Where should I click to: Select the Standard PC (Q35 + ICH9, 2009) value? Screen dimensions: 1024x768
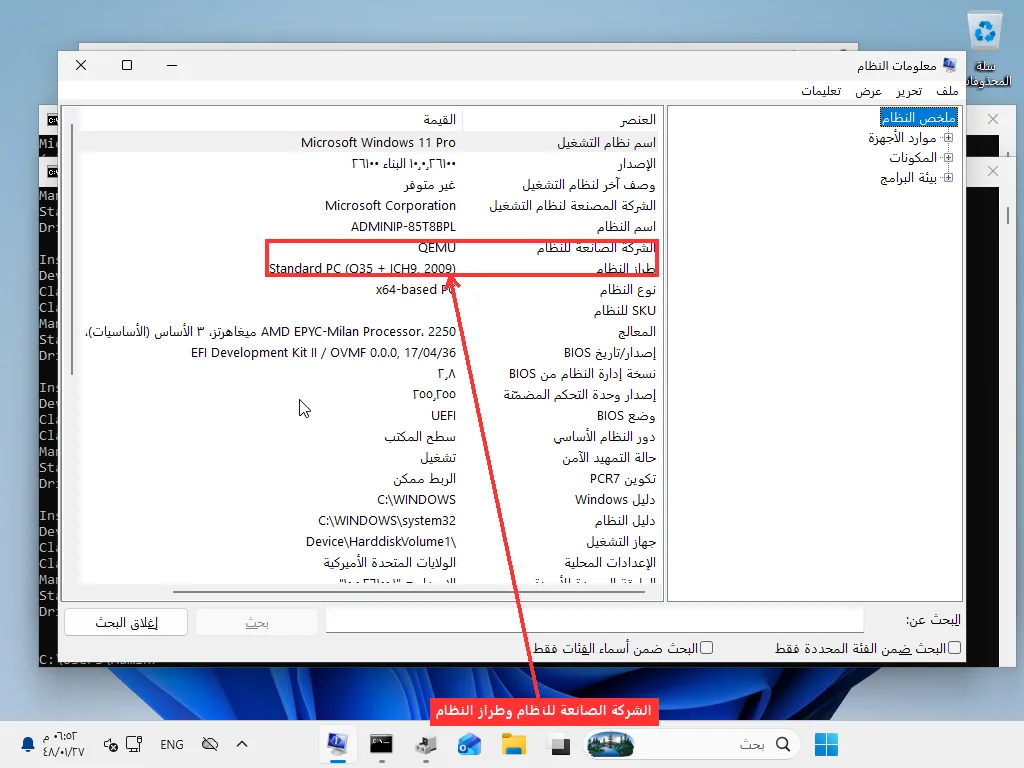tap(362, 268)
